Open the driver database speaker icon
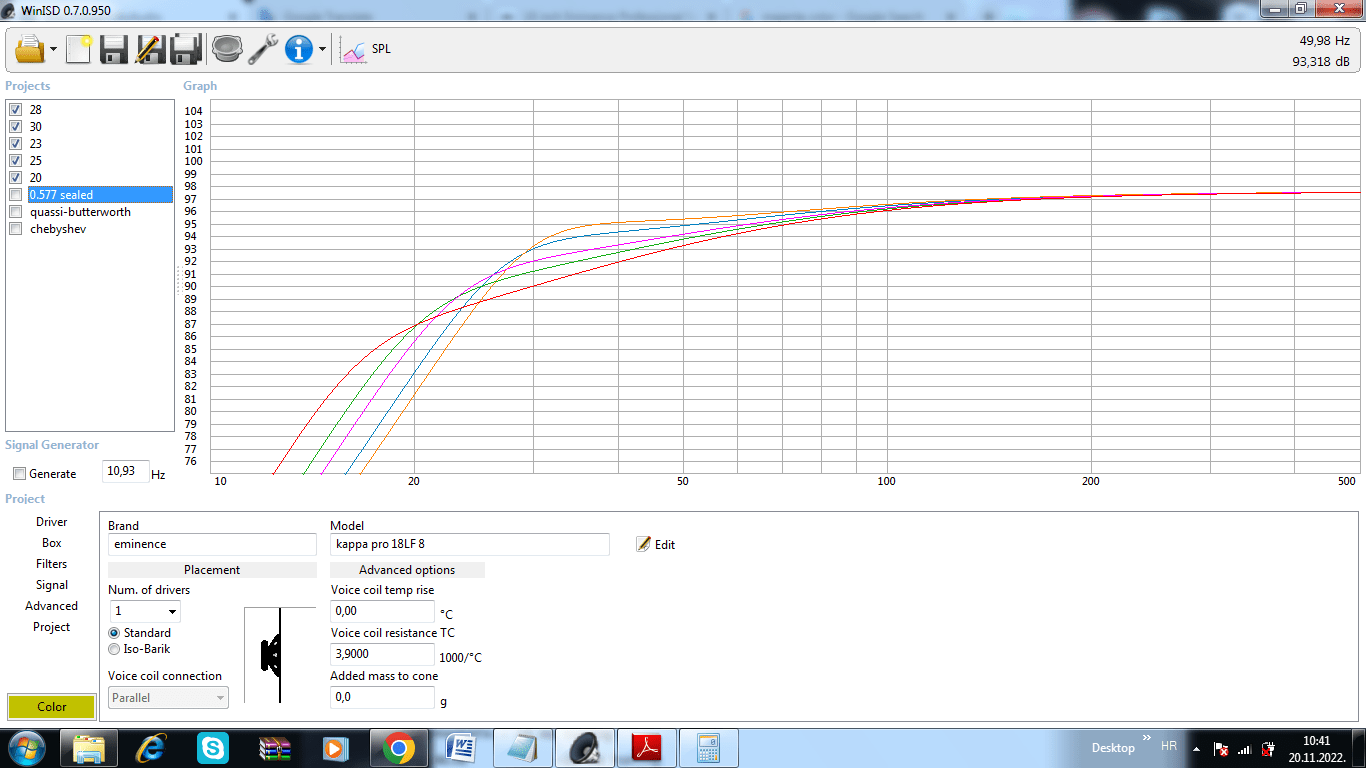Image resolution: width=1366 pixels, height=768 pixels. coord(227,49)
